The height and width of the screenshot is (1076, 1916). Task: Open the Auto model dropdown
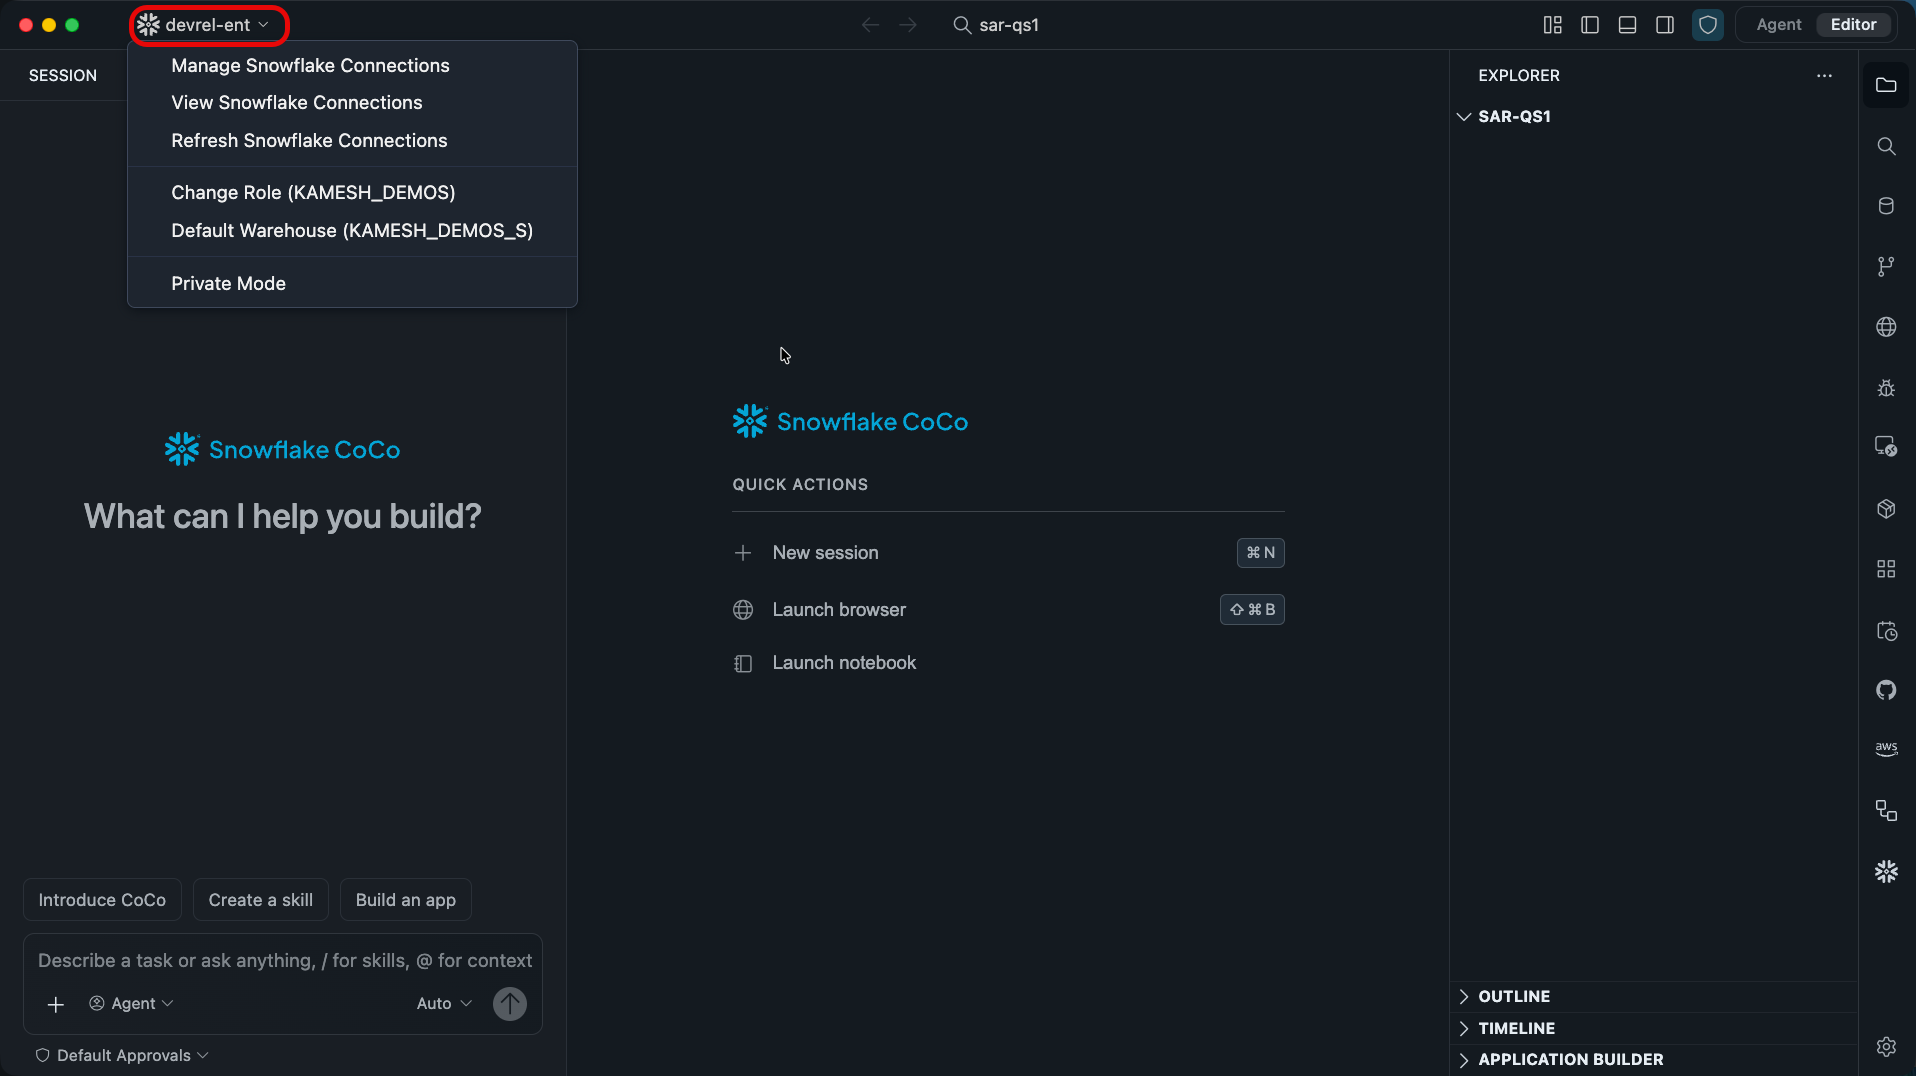click(444, 1004)
